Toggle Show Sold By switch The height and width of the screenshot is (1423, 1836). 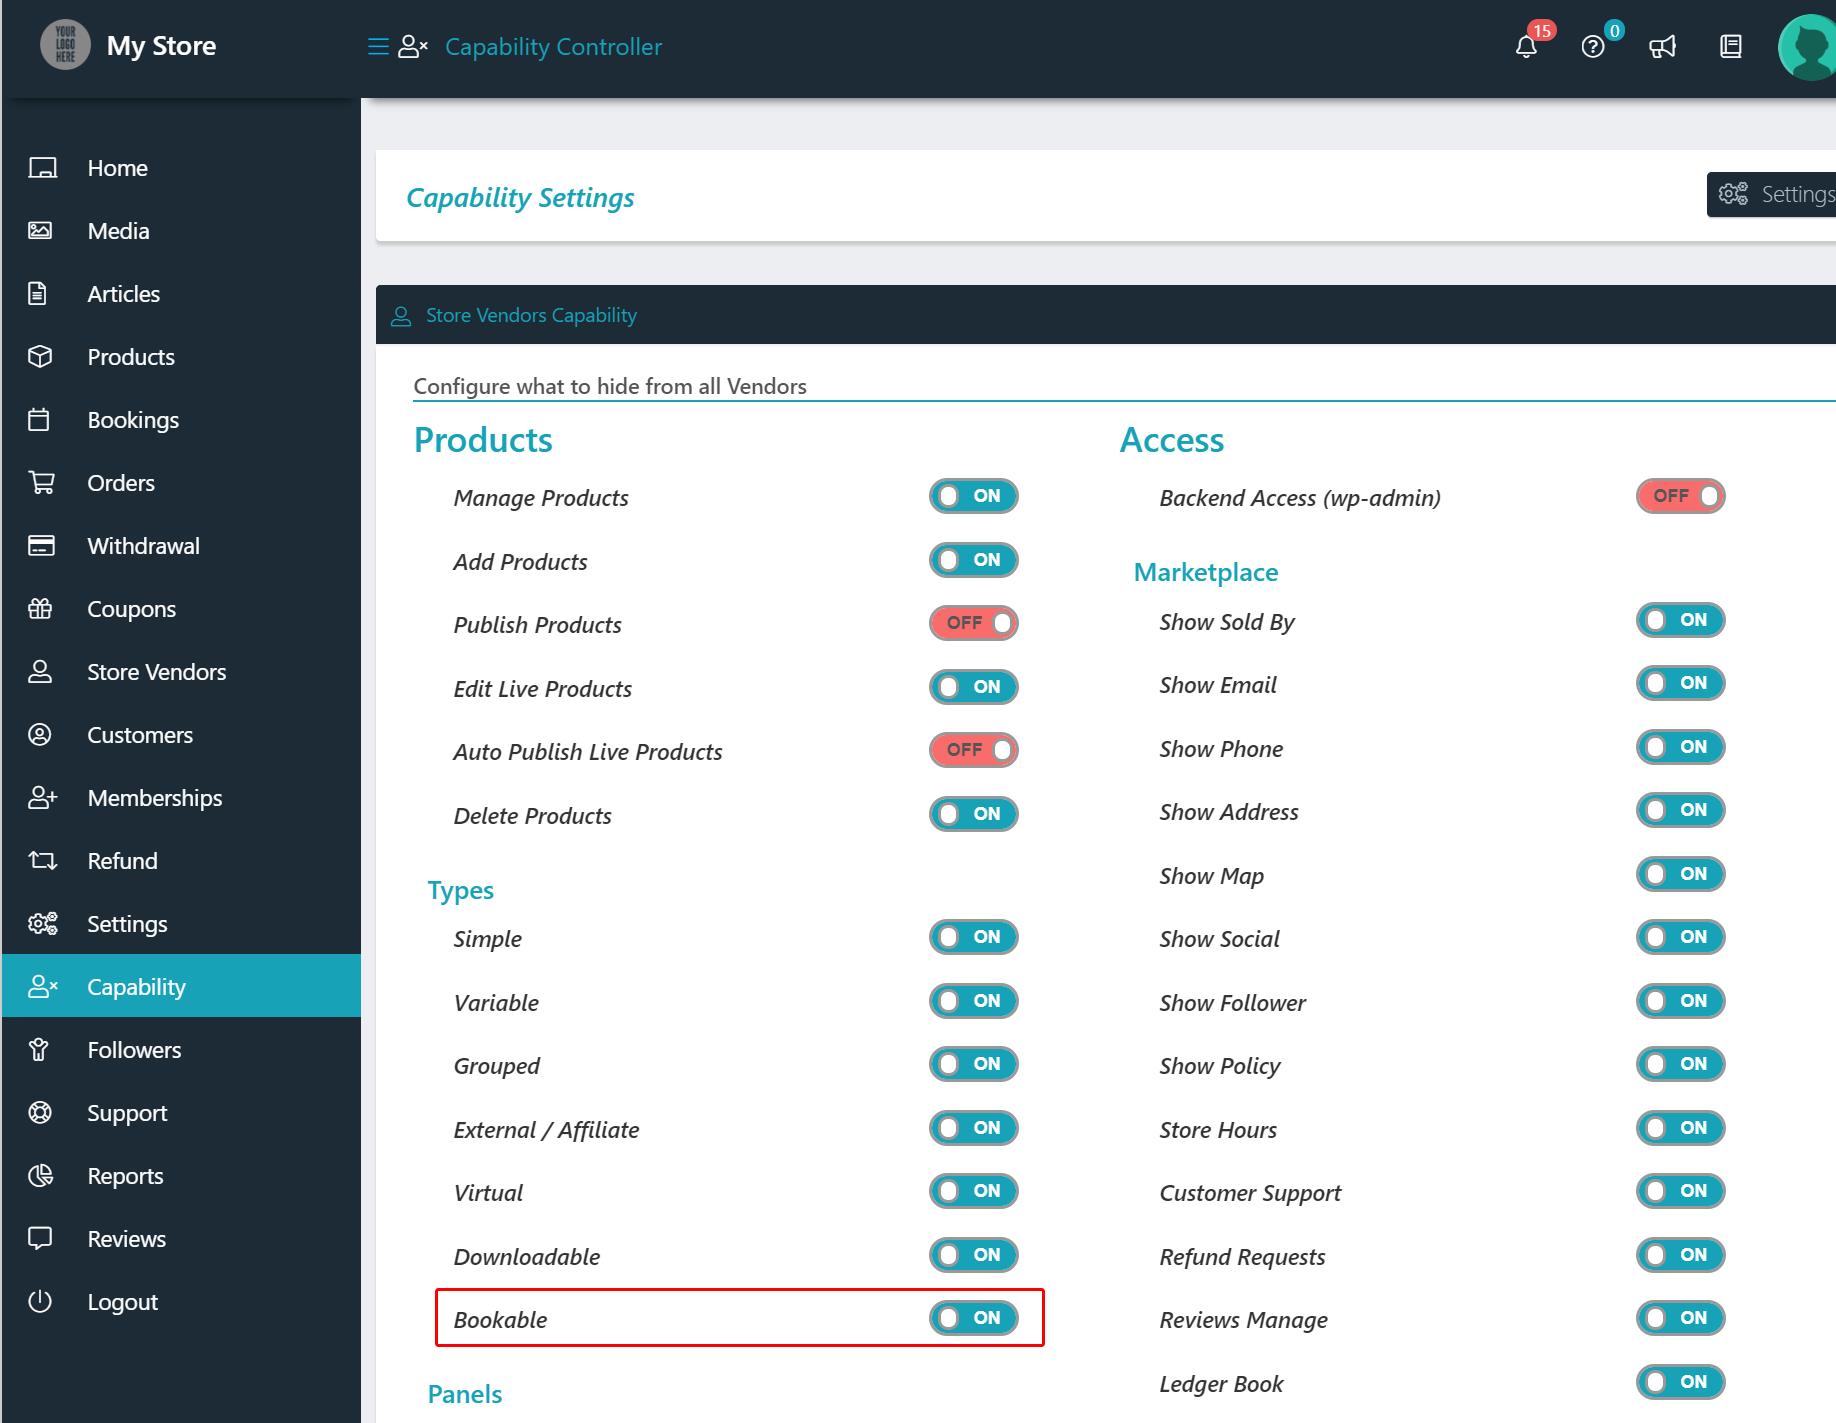[1680, 620]
